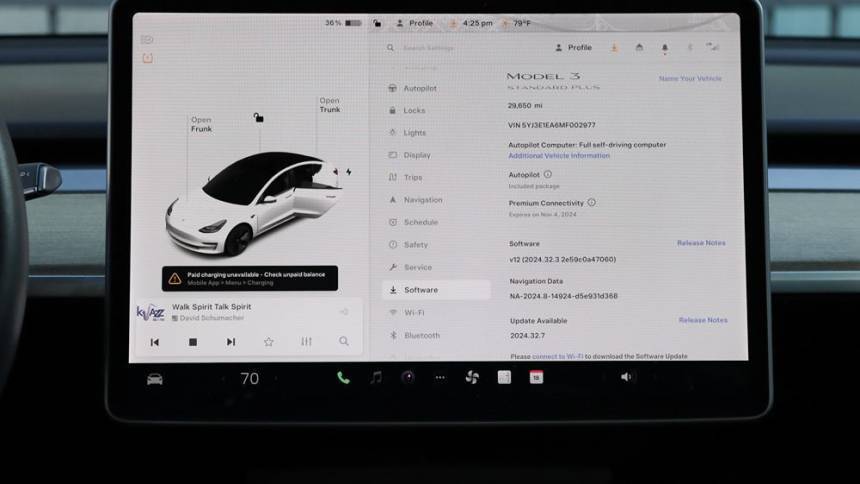Search media with the magnifier icon
The height and width of the screenshot is (484, 860).
coord(344,341)
